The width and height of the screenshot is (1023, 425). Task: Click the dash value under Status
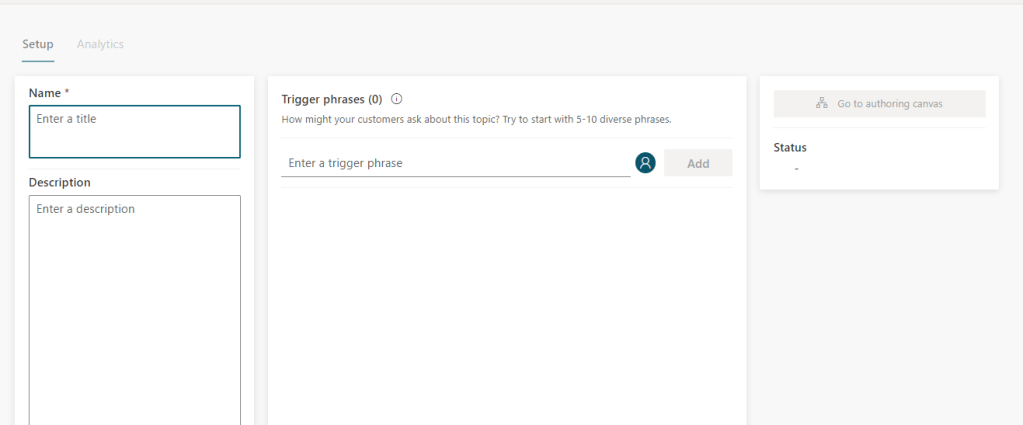(796, 169)
